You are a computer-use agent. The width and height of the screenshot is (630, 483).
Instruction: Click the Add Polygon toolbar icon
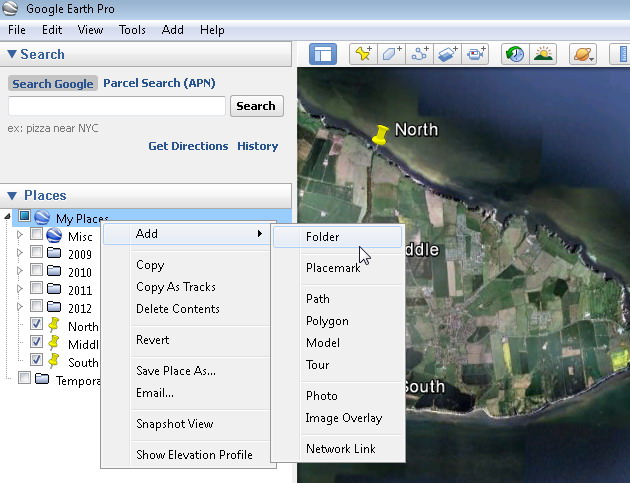tap(391, 54)
